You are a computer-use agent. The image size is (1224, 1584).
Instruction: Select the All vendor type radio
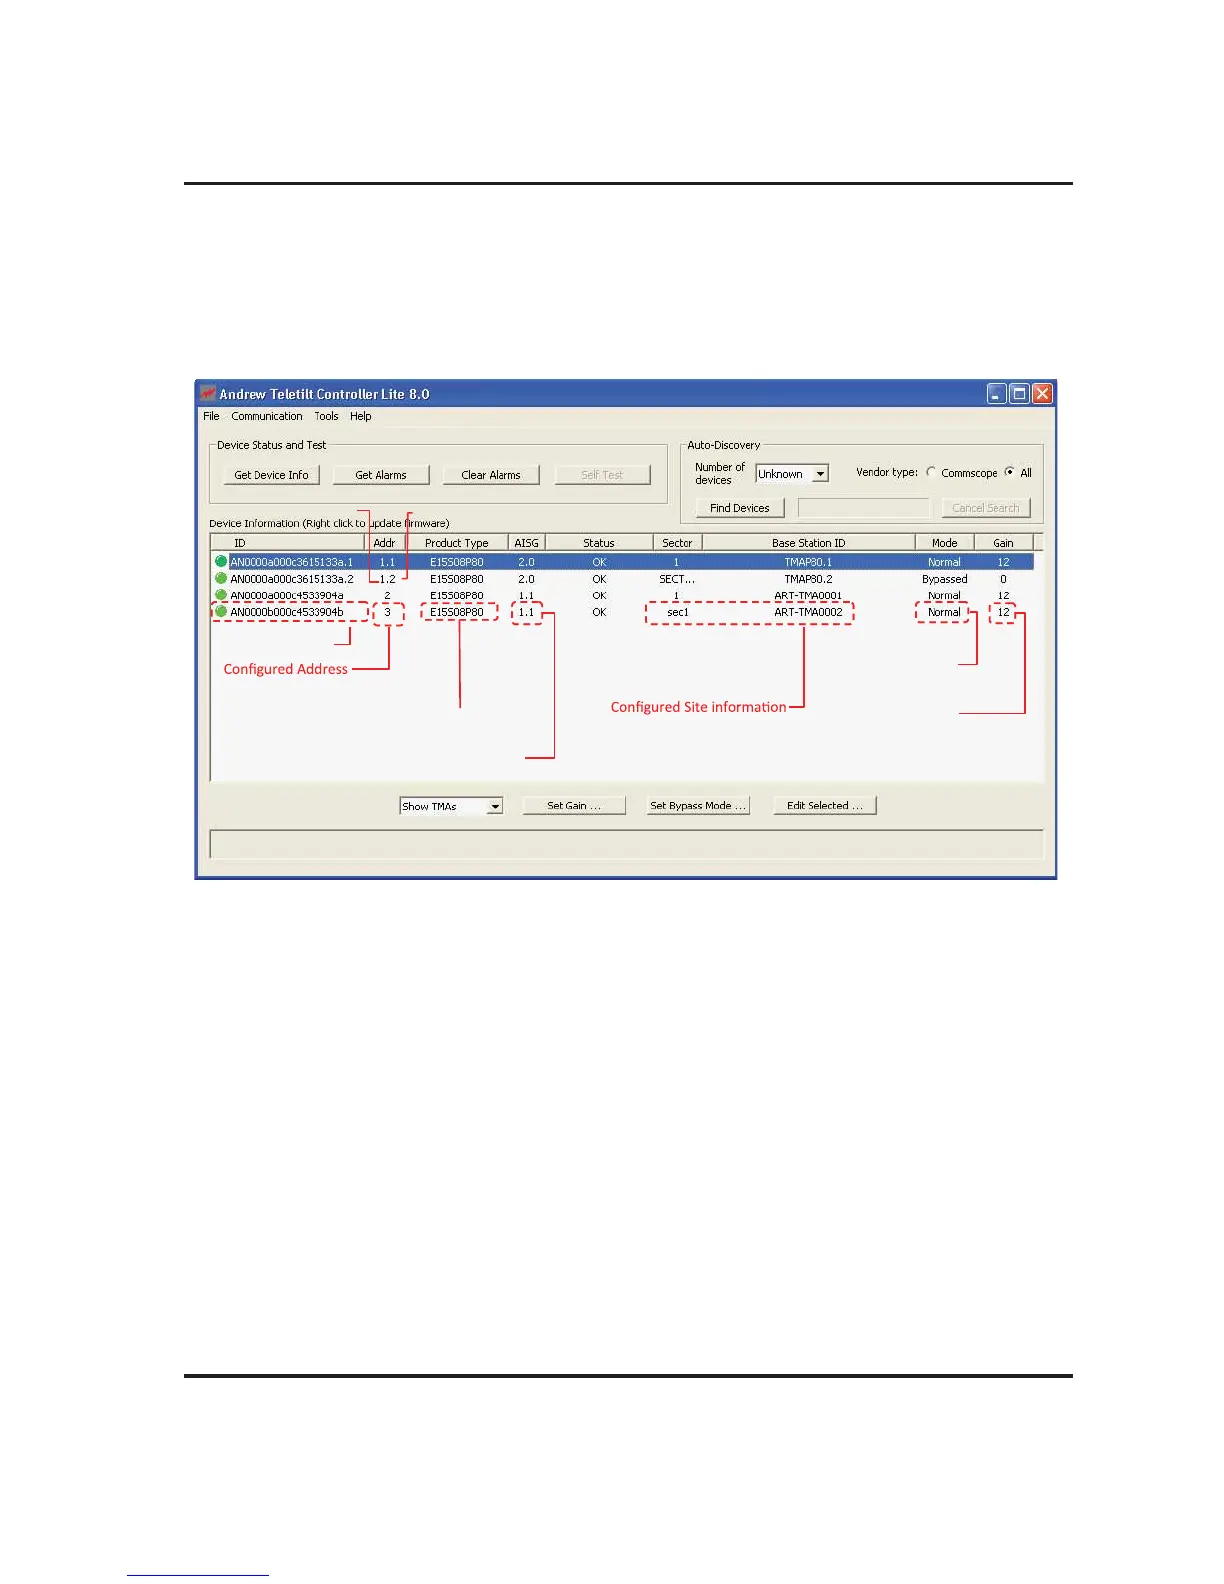pos(1009,473)
